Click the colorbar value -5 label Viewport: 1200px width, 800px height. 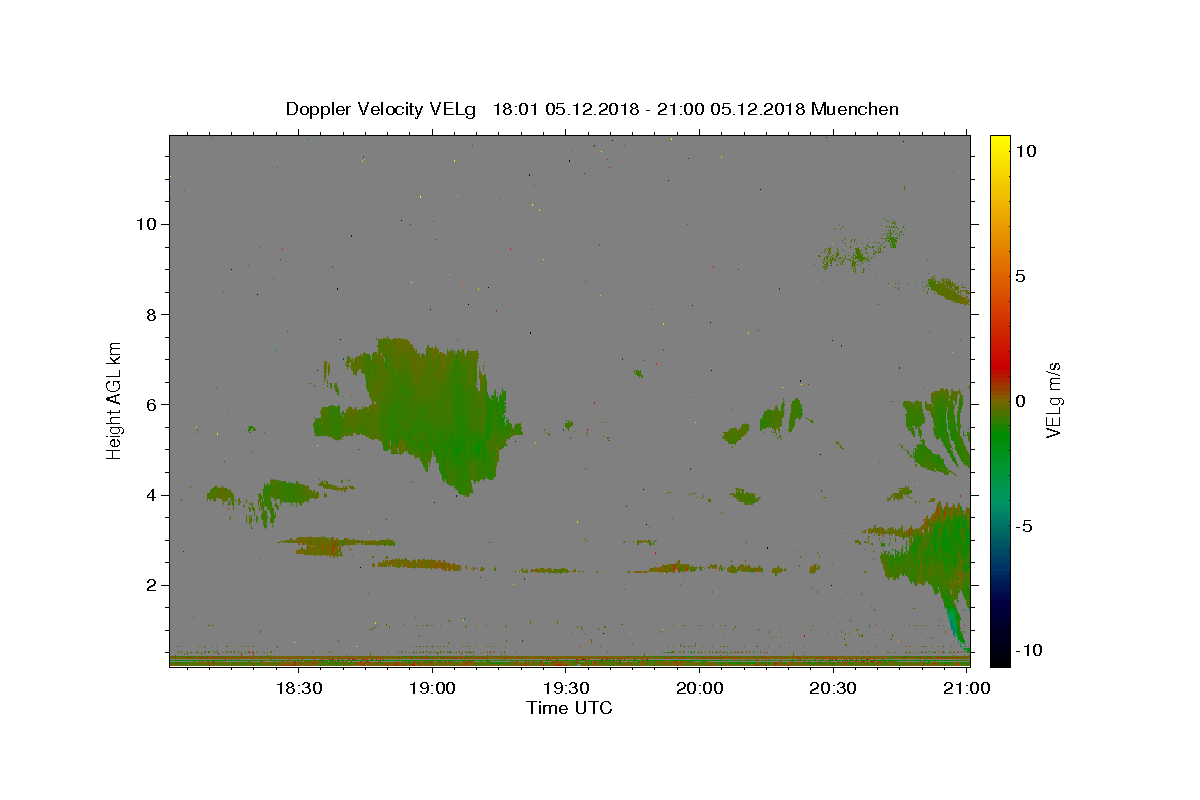point(1023,526)
